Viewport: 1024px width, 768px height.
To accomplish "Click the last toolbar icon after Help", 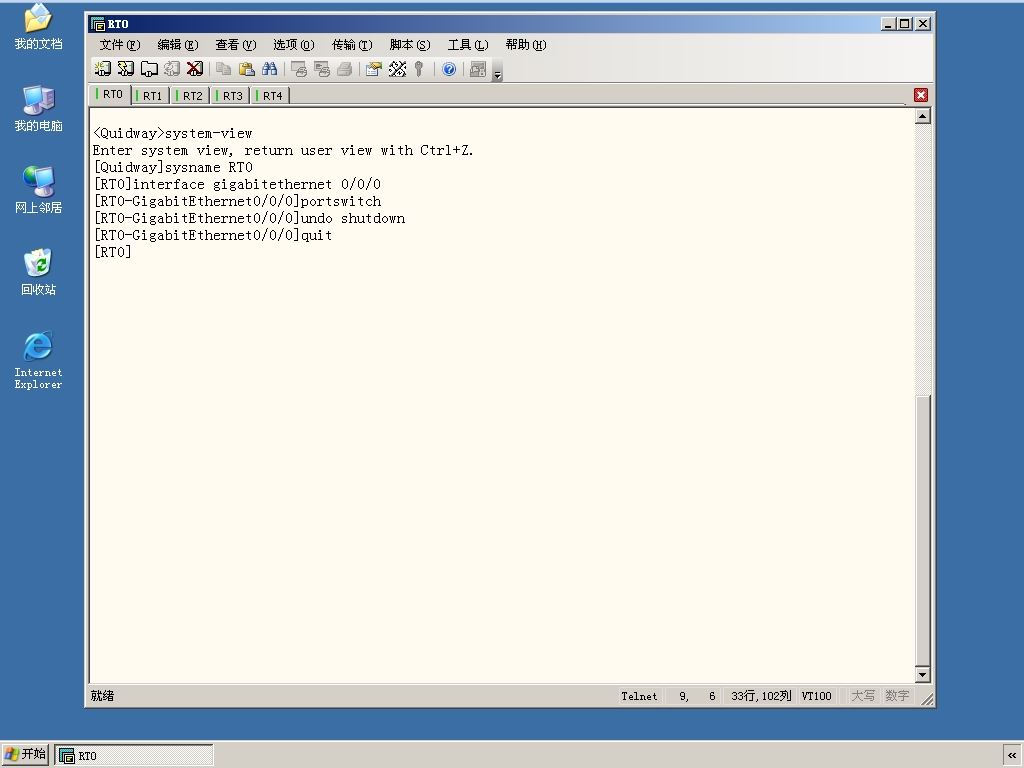I will pos(478,69).
